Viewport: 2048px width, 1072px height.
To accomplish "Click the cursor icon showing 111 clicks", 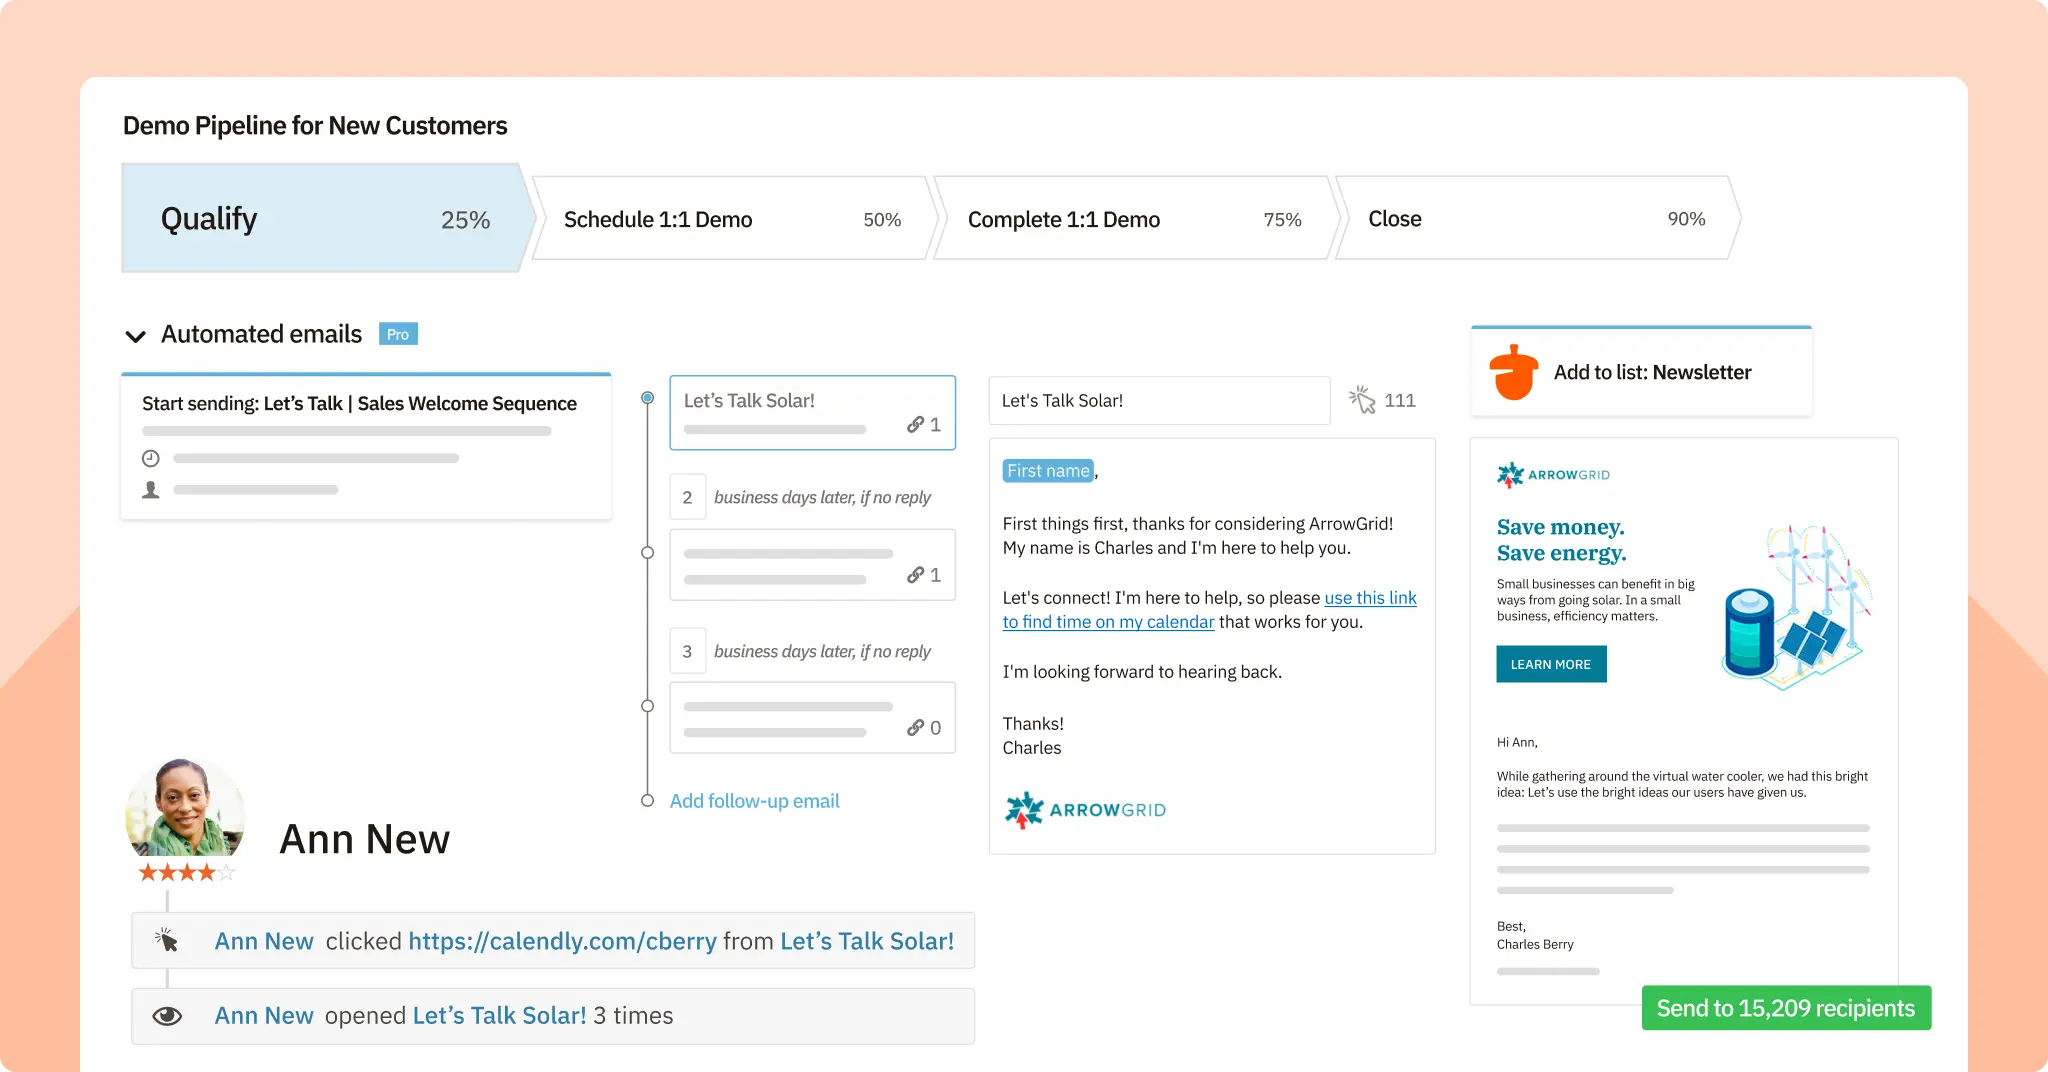I will click(1362, 398).
